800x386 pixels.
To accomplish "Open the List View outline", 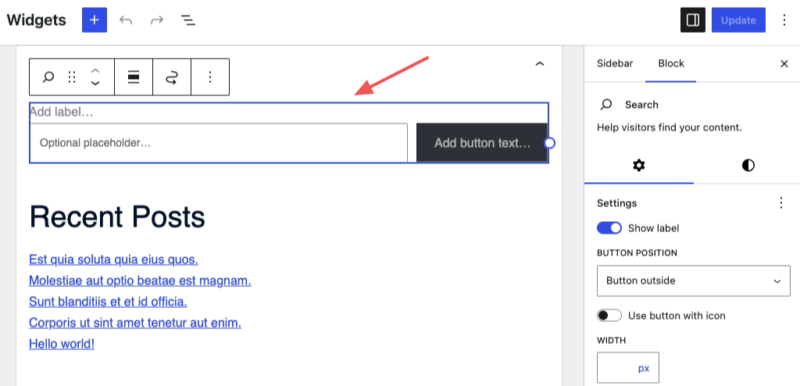I will pos(188,20).
